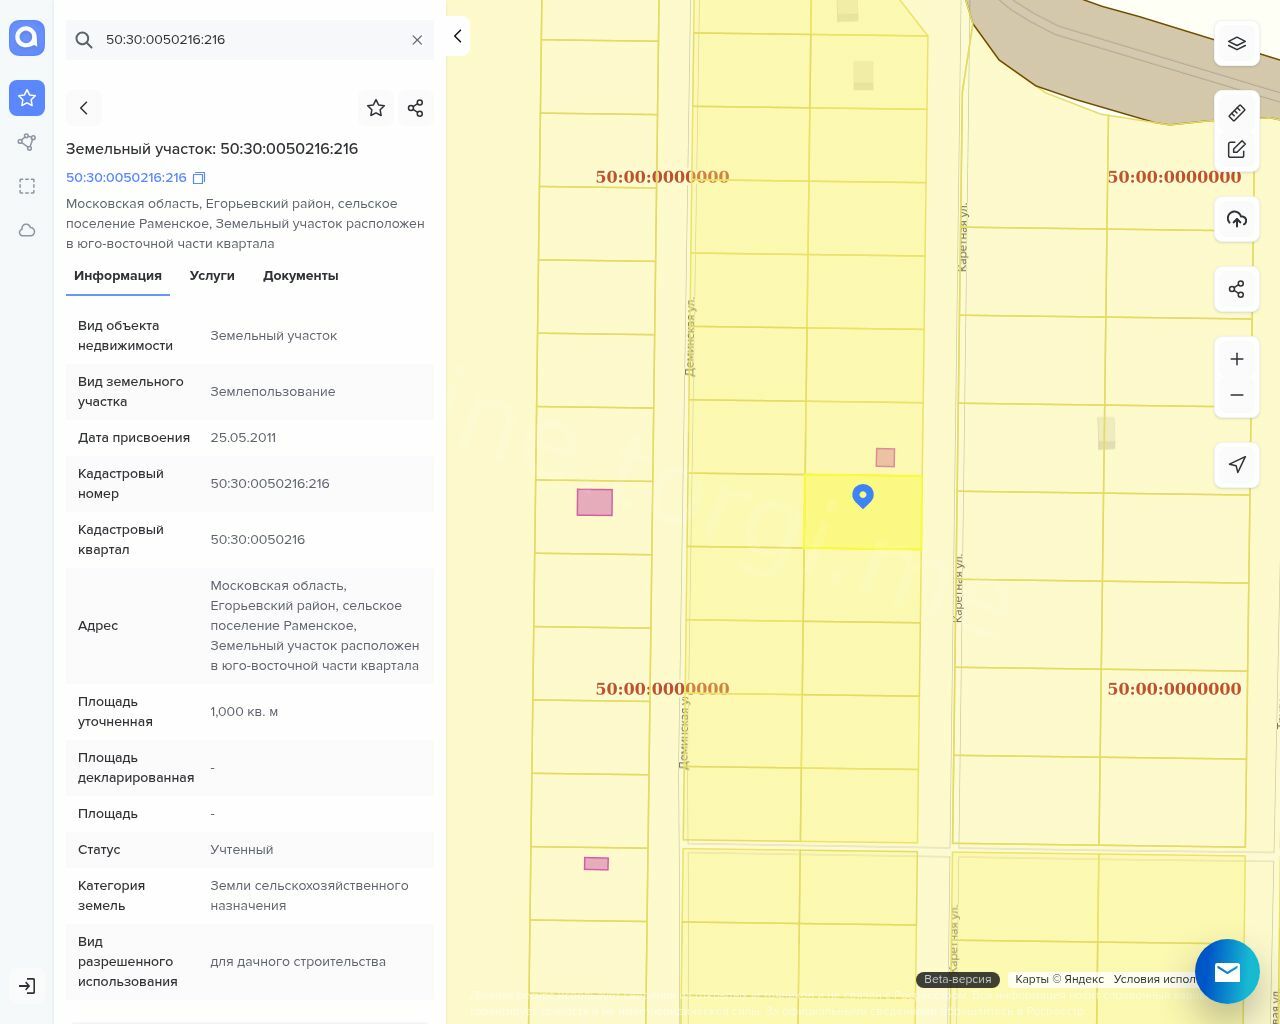Select the ruler measurement tool

(1236, 113)
